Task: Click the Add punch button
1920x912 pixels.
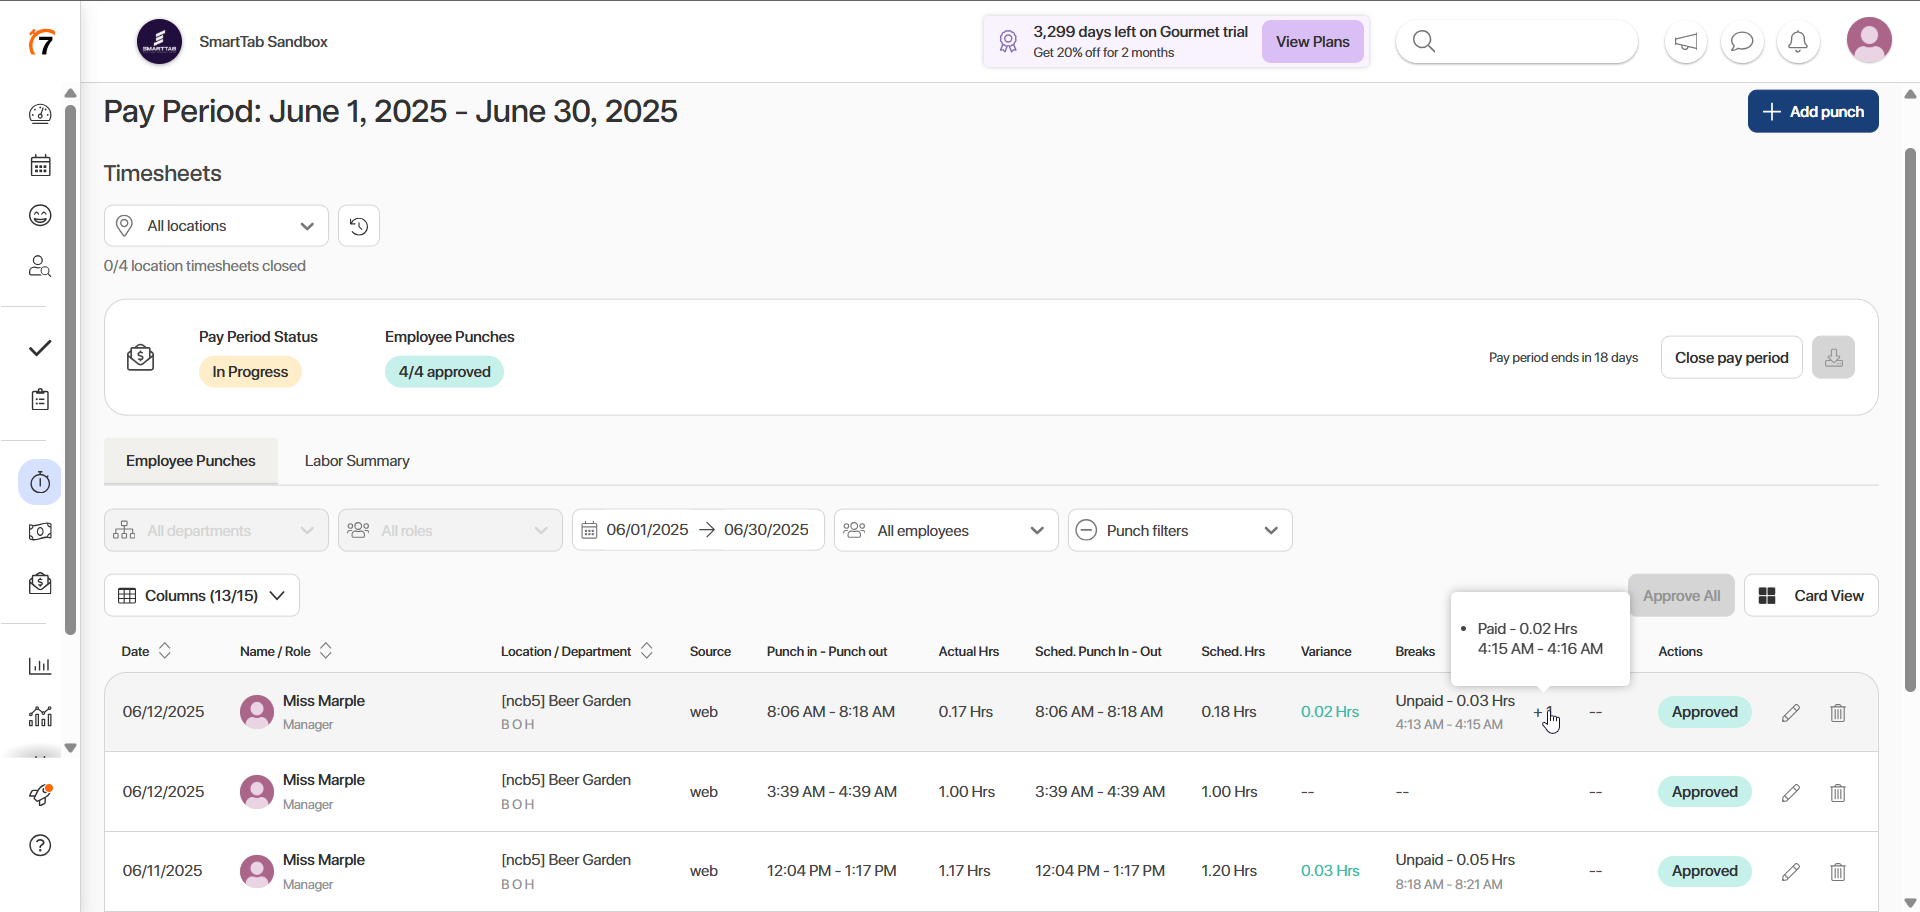Action: coord(1812,112)
